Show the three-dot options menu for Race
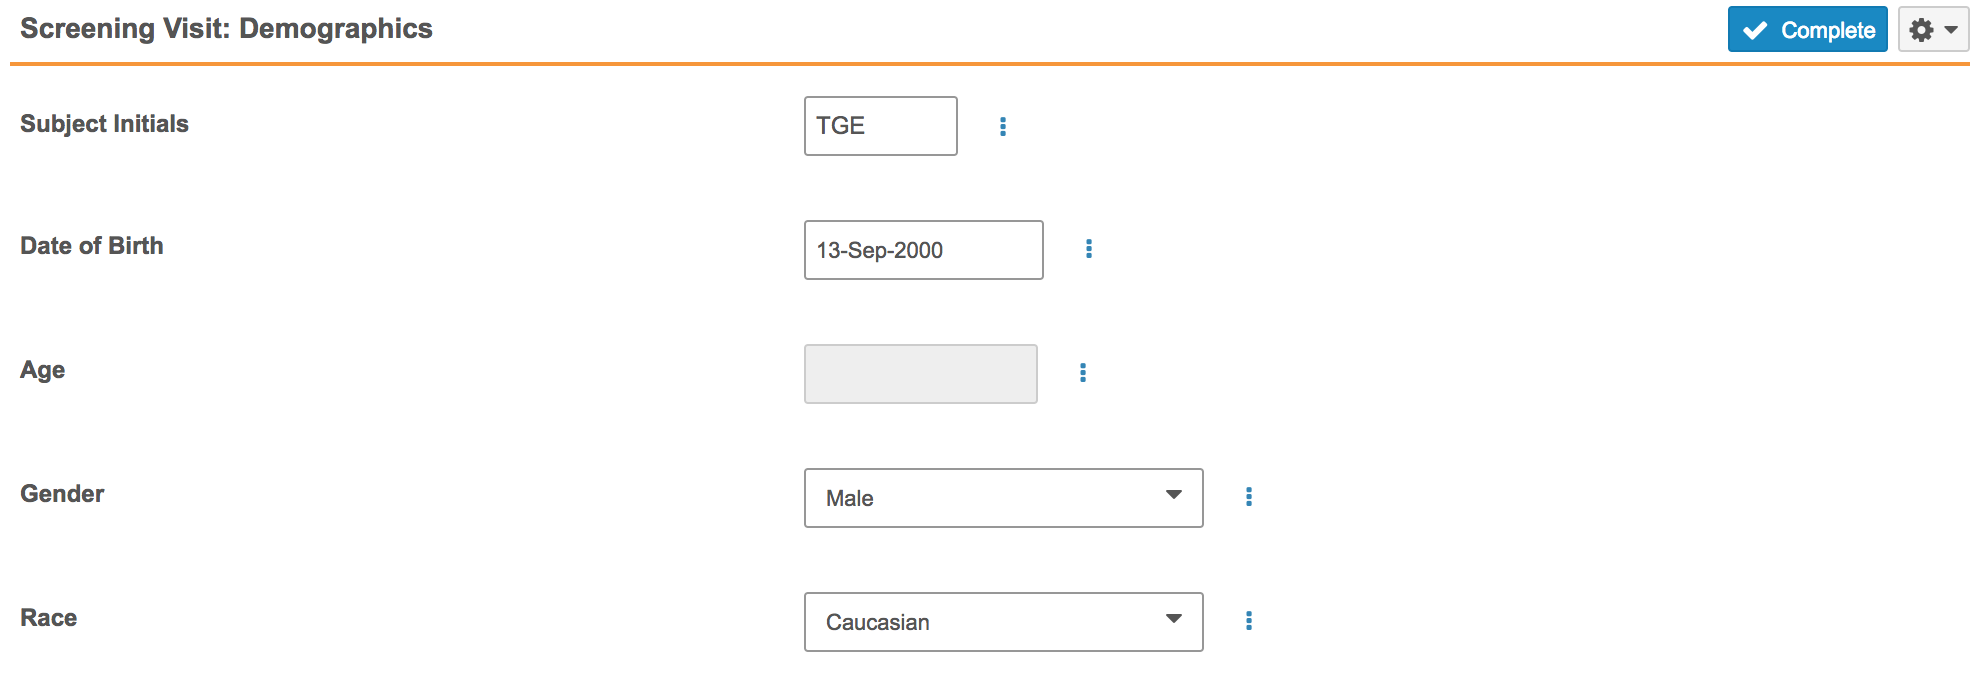 pyautogui.click(x=1249, y=621)
